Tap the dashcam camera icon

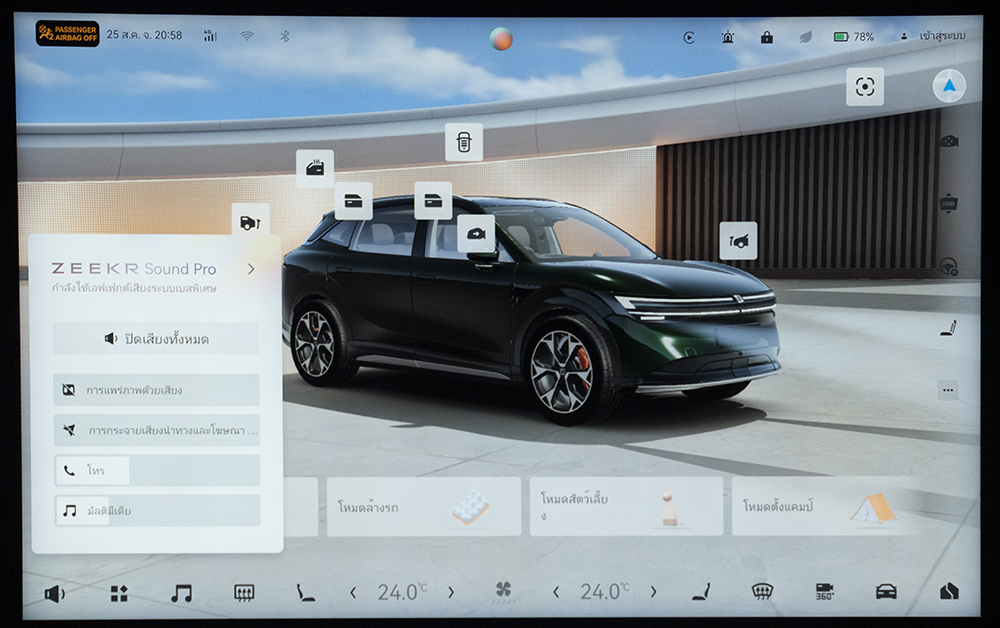pos(948,141)
